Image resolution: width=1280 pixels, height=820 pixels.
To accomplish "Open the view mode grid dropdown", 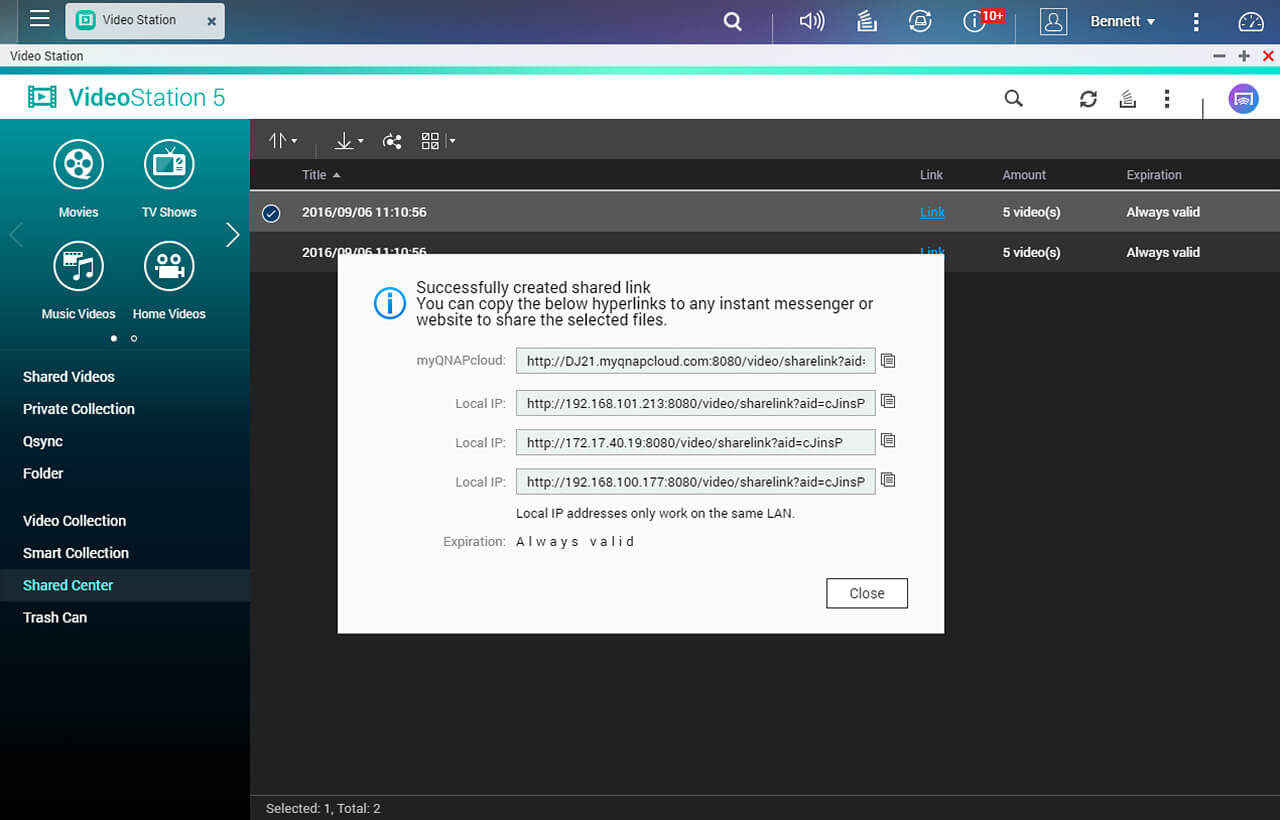I will (438, 141).
